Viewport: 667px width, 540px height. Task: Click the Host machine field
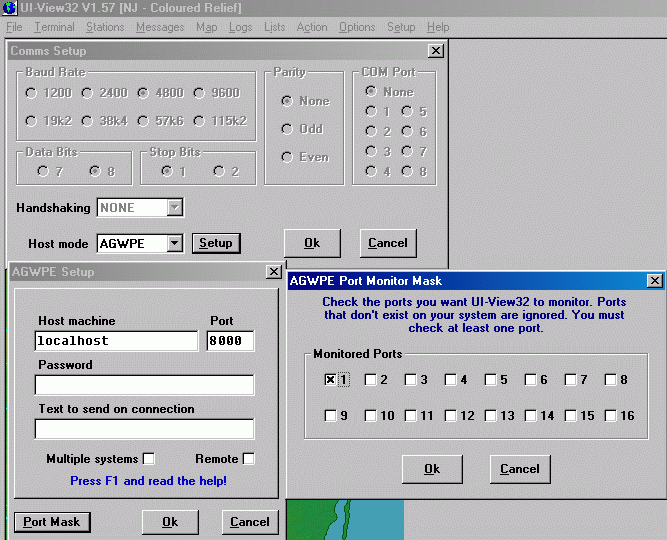(116, 341)
